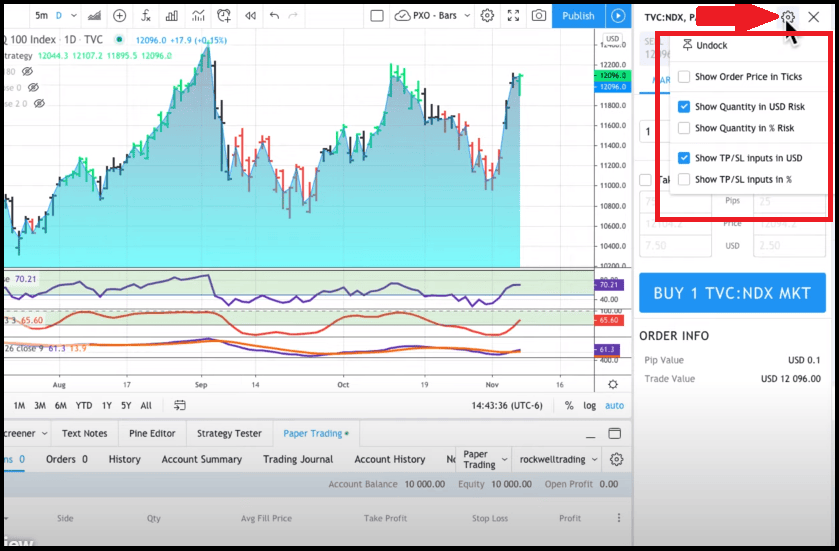Create an alert with the alarm clock icon
This screenshot has width=839, height=551.
tap(224, 16)
